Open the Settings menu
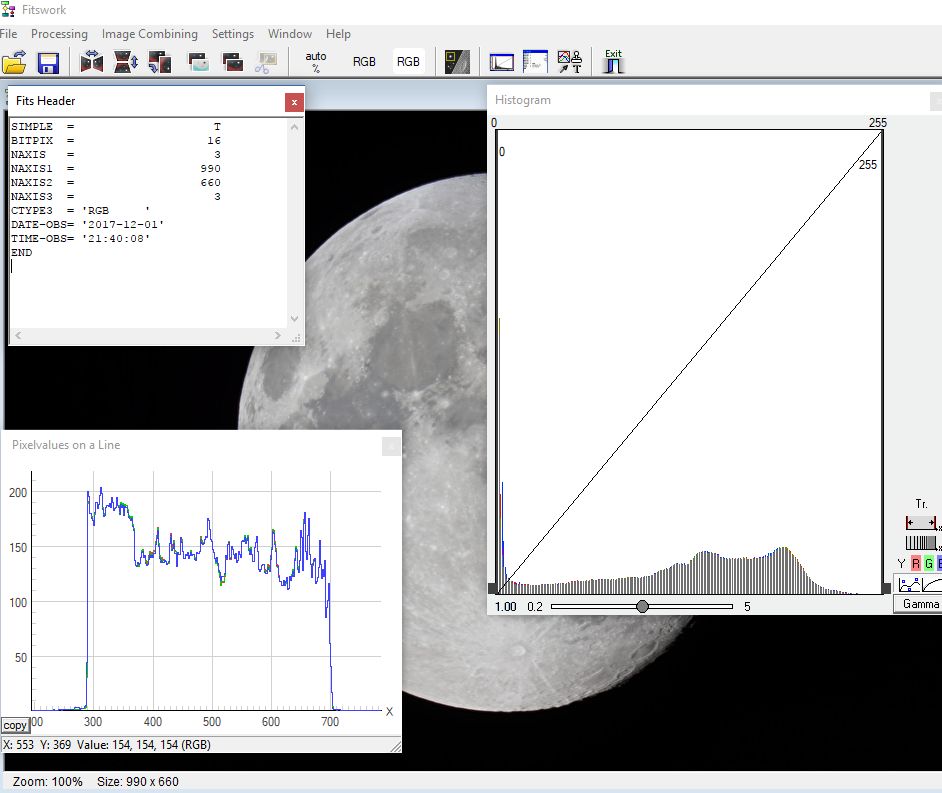This screenshot has height=793, width=942. 233,34
